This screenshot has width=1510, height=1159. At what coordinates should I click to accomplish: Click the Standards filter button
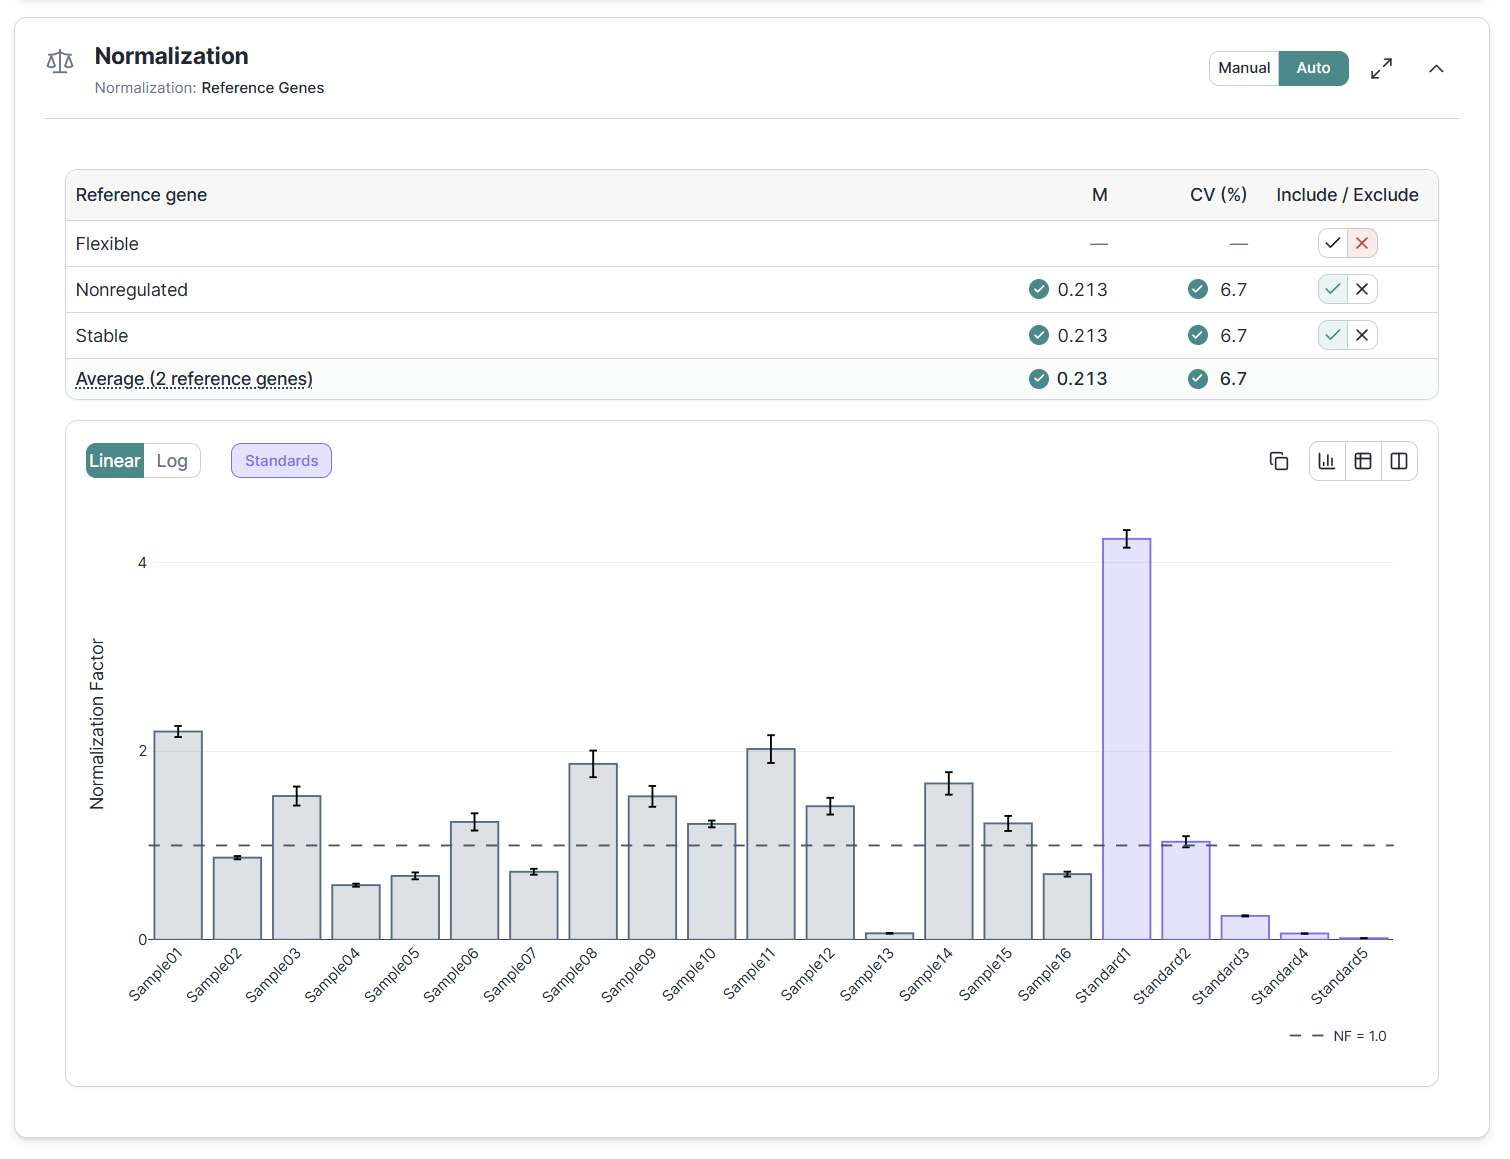point(281,460)
